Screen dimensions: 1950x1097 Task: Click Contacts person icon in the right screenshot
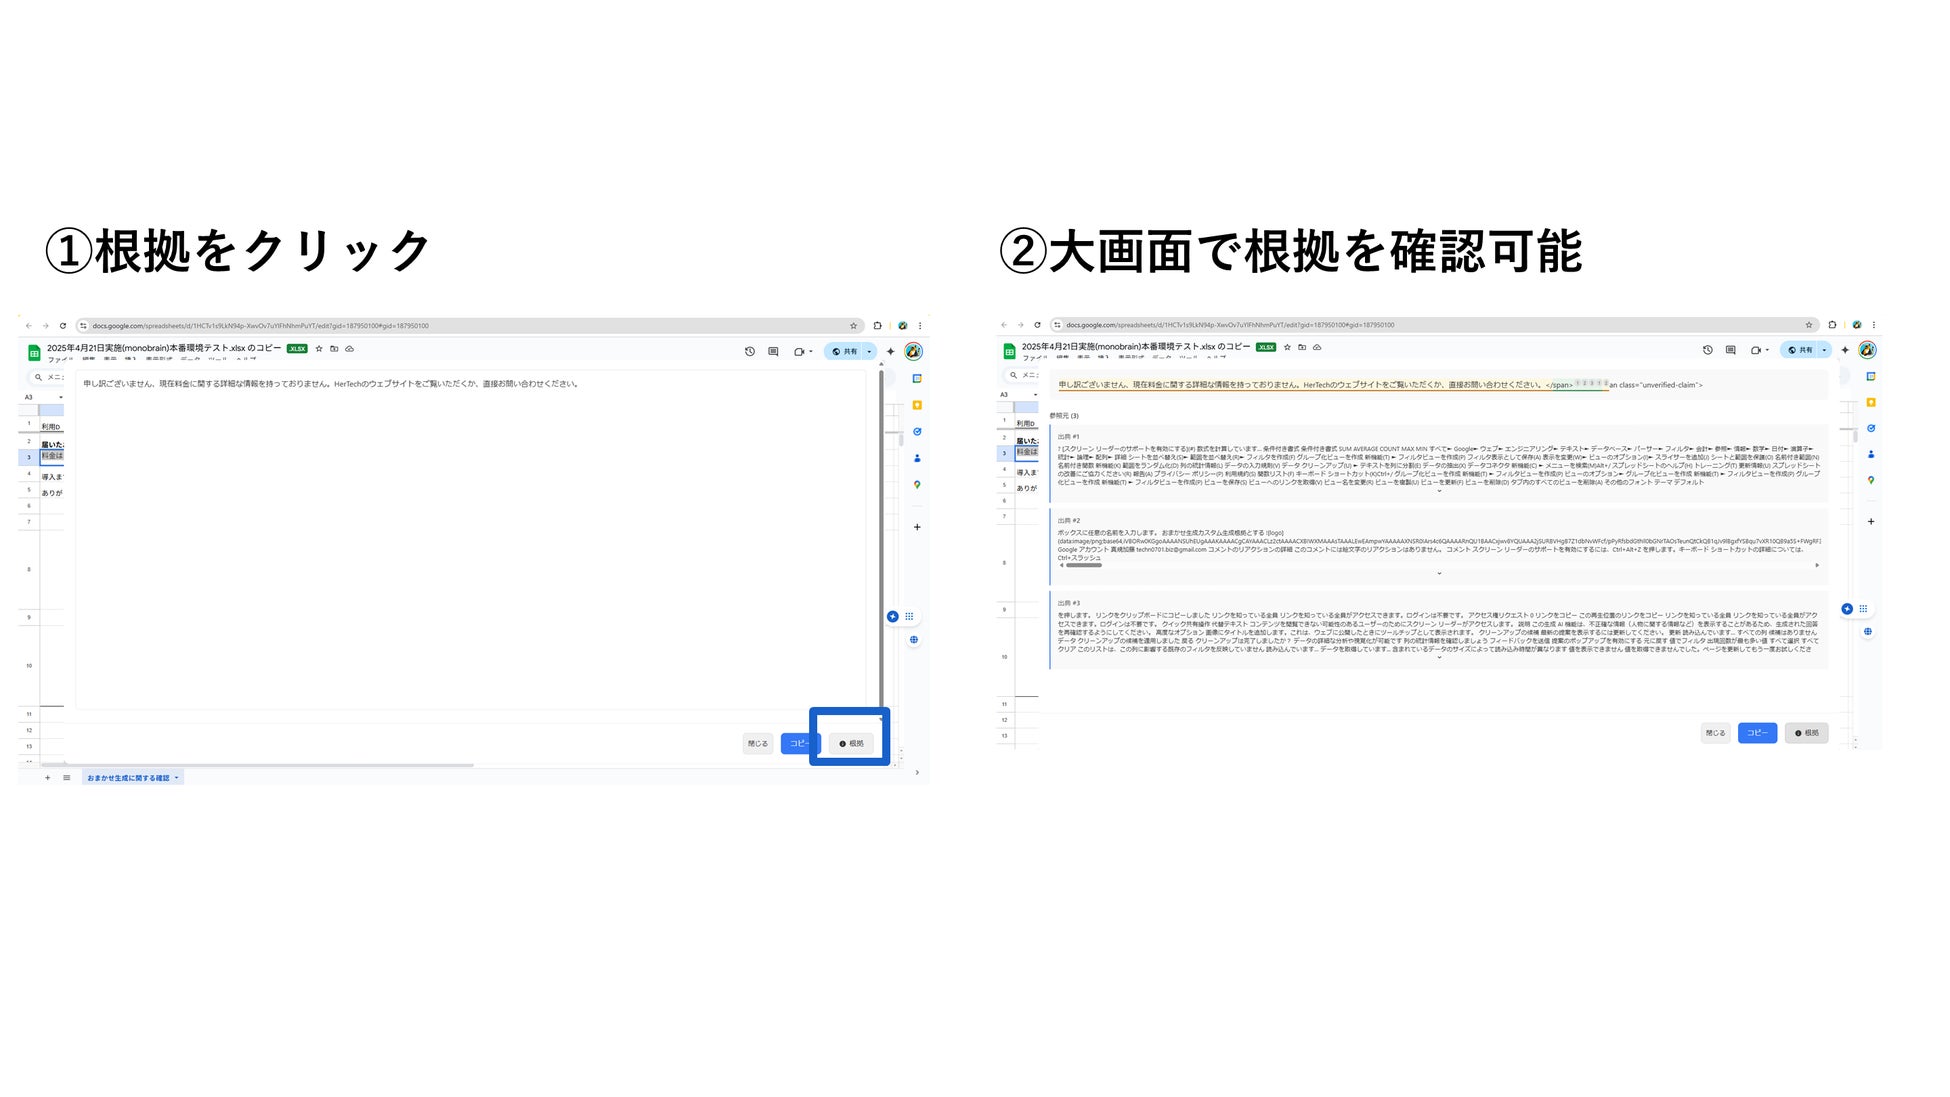tap(1871, 454)
